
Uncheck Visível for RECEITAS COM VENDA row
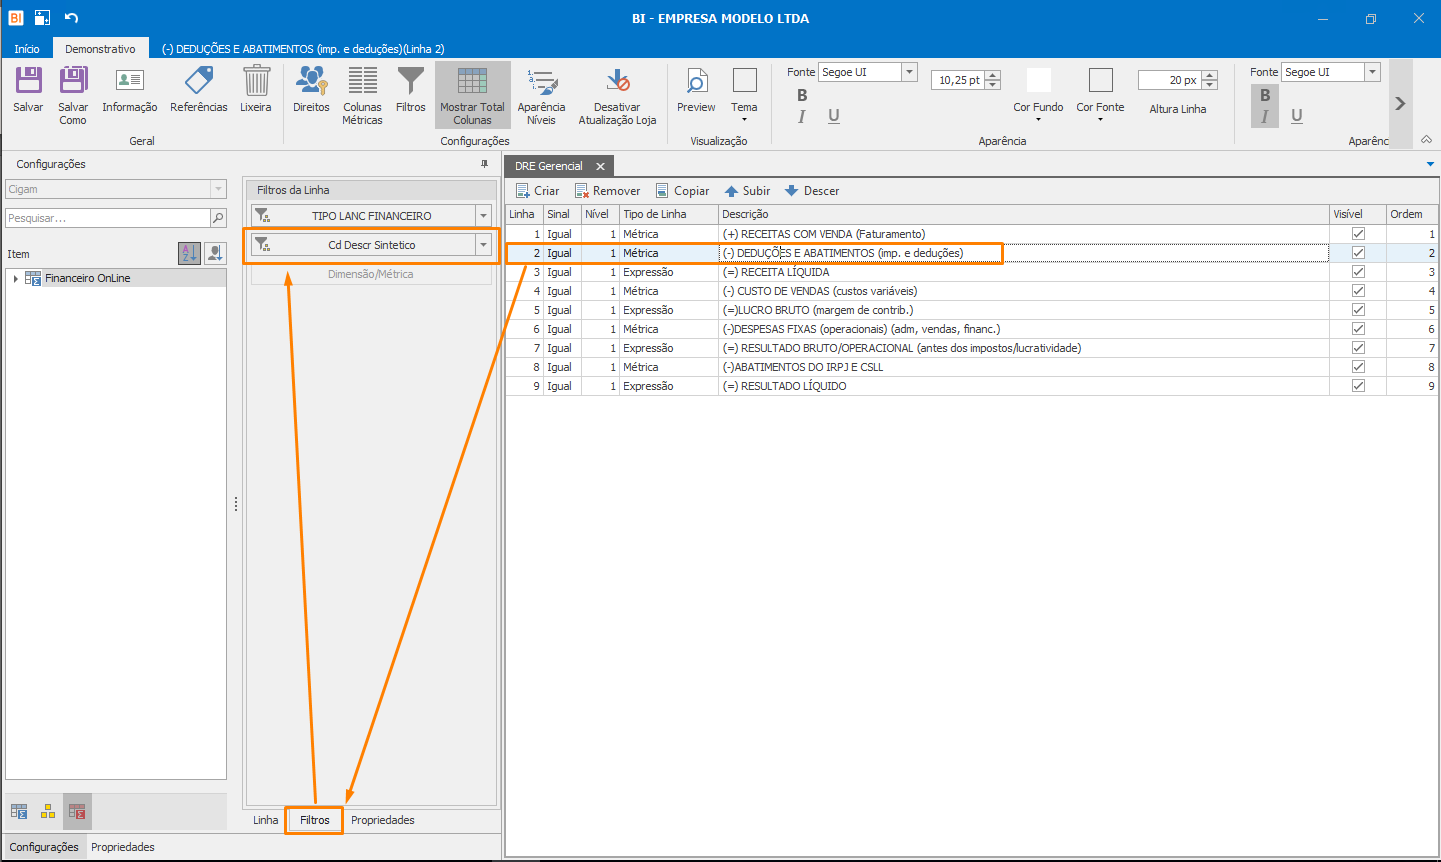(x=1358, y=234)
